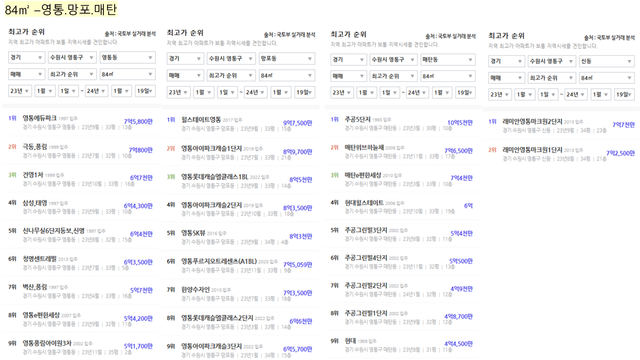Open the 망포동 neighborhood dropdown

tap(287, 59)
